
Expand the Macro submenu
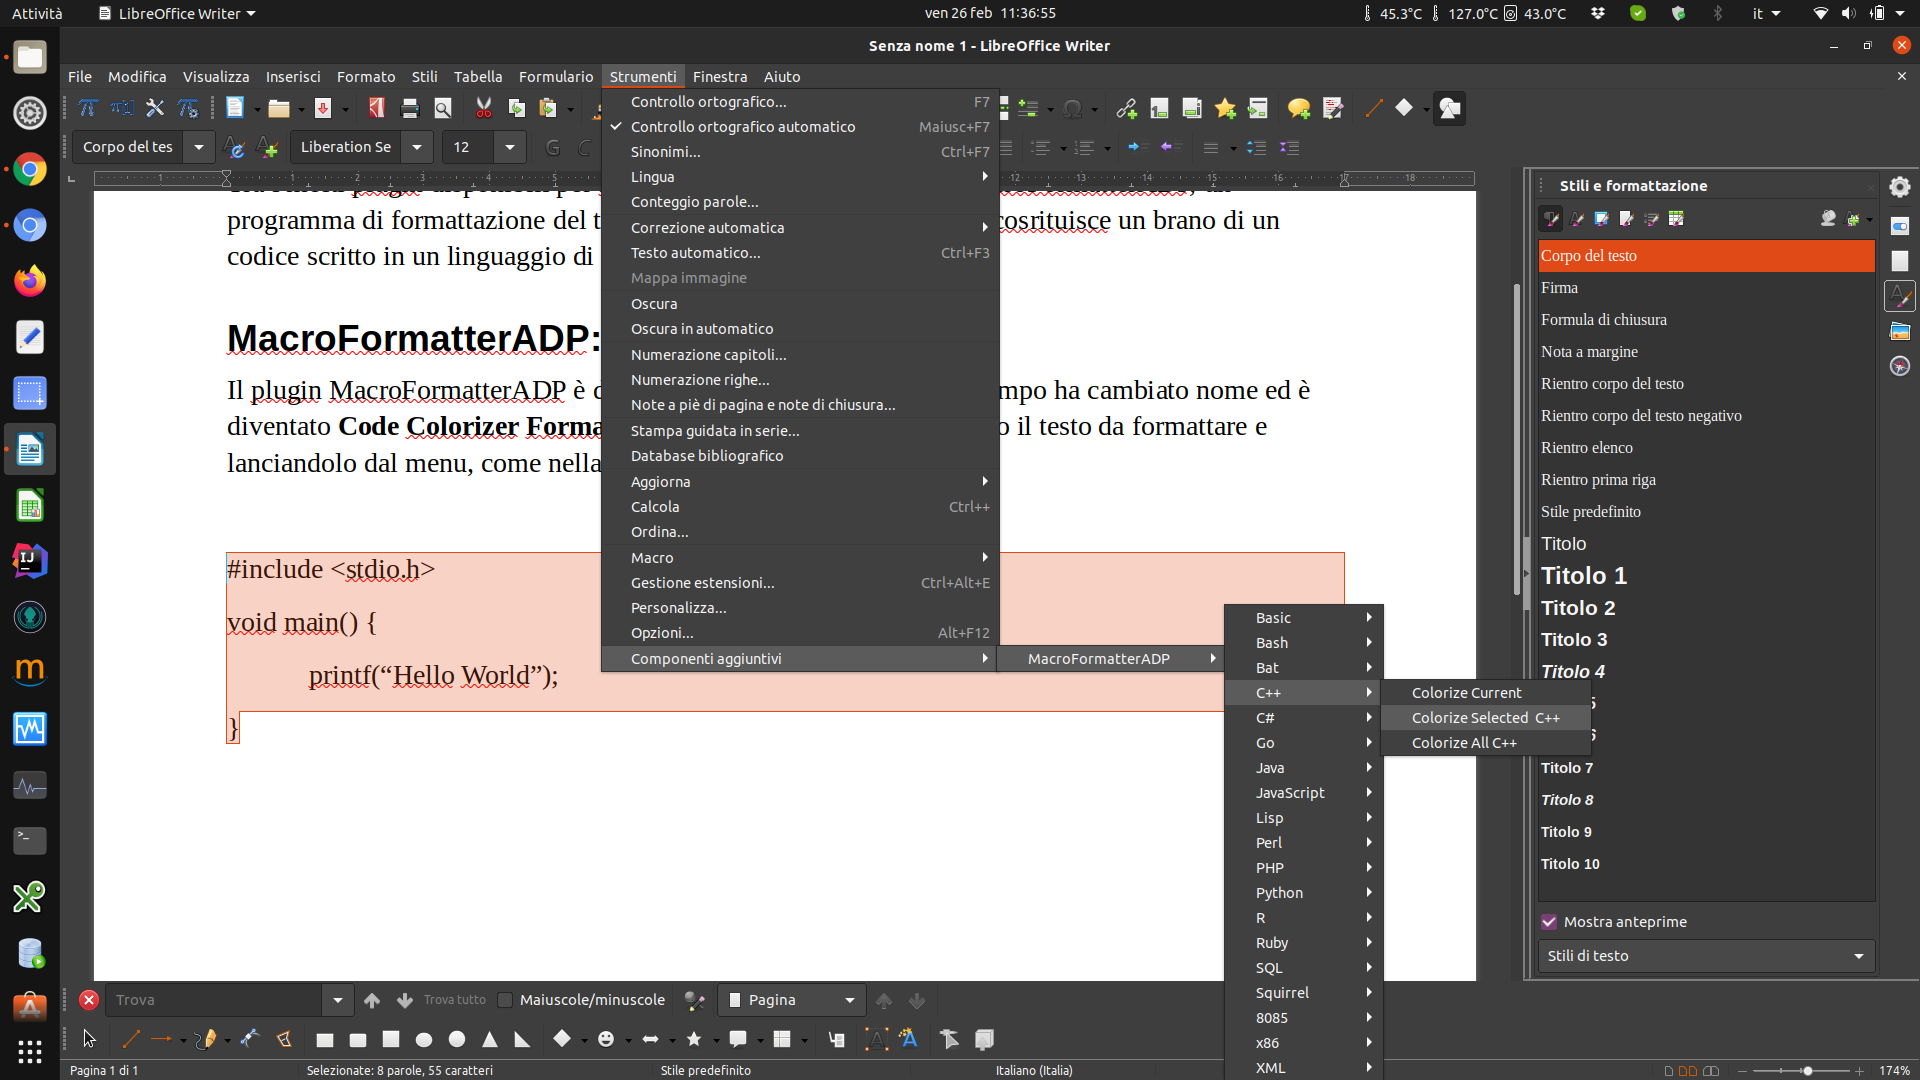[799, 558]
